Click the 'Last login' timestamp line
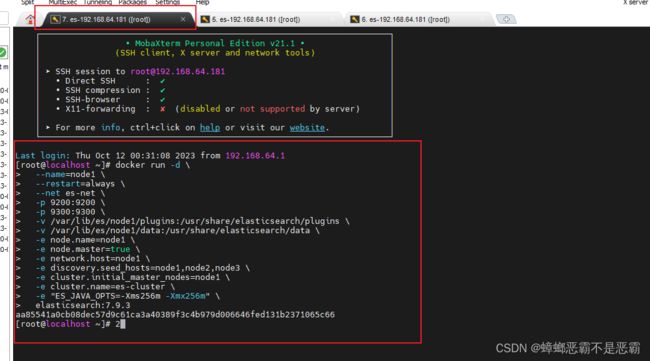This screenshot has width=650, height=361. (150, 156)
